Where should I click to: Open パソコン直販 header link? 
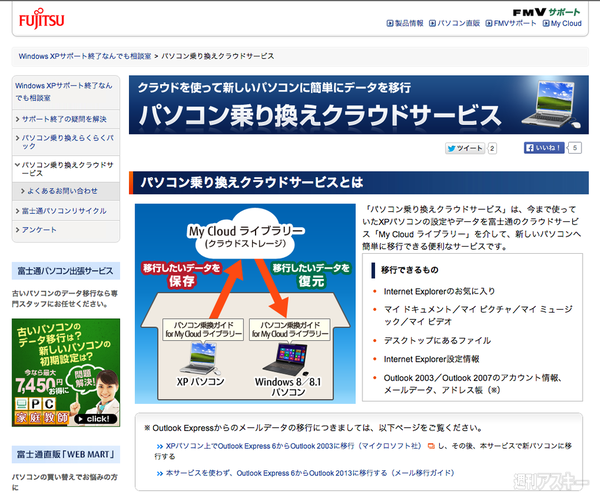point(458,23)
